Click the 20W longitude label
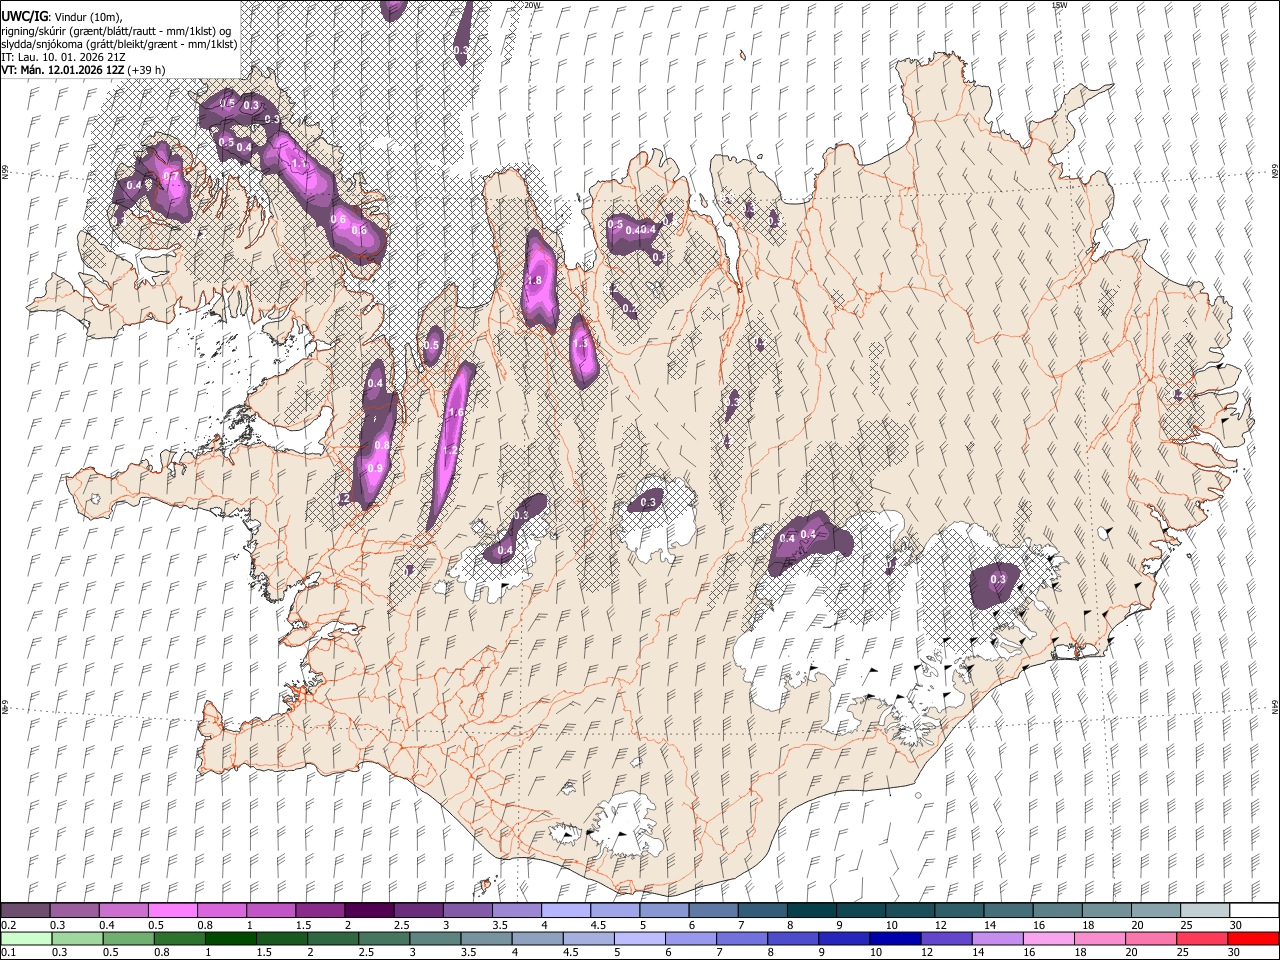Image resolution: width=1280 pixels, height=960 pixels. point(532,5)
